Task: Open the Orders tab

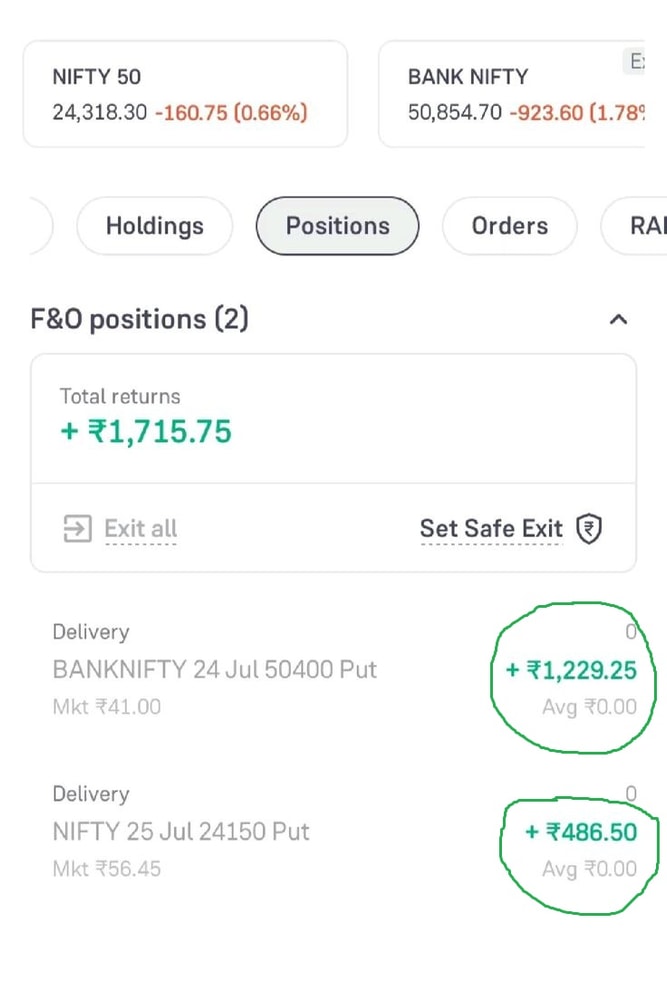Action: click(509, 226)
